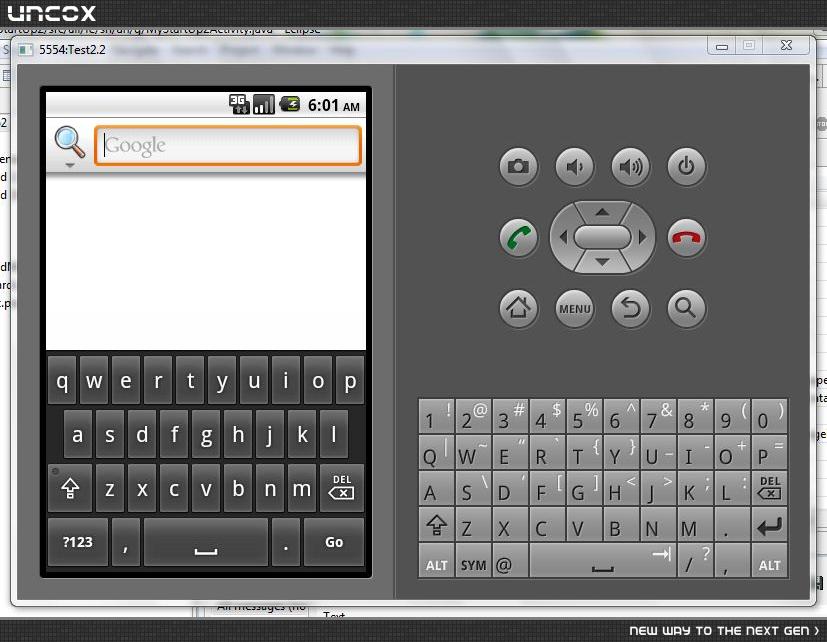Tap the on-screen 'w' key
Image resolution: width=827 pixels, height=642 pixels.
click(x=94, y=380)
